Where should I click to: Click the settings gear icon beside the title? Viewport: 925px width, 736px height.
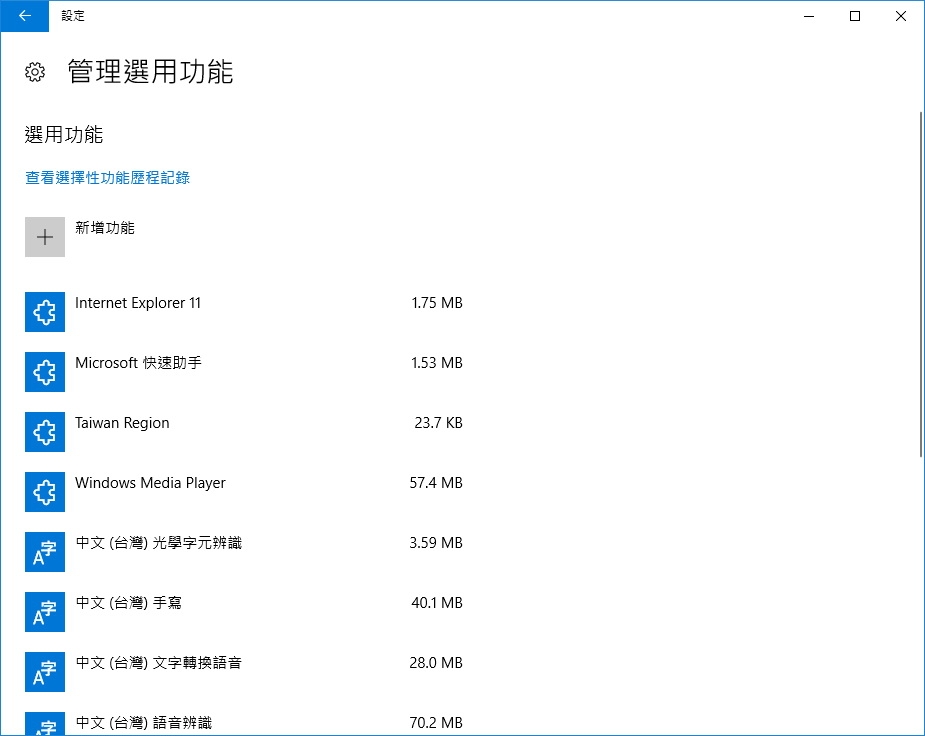click(x=35, y=72)
